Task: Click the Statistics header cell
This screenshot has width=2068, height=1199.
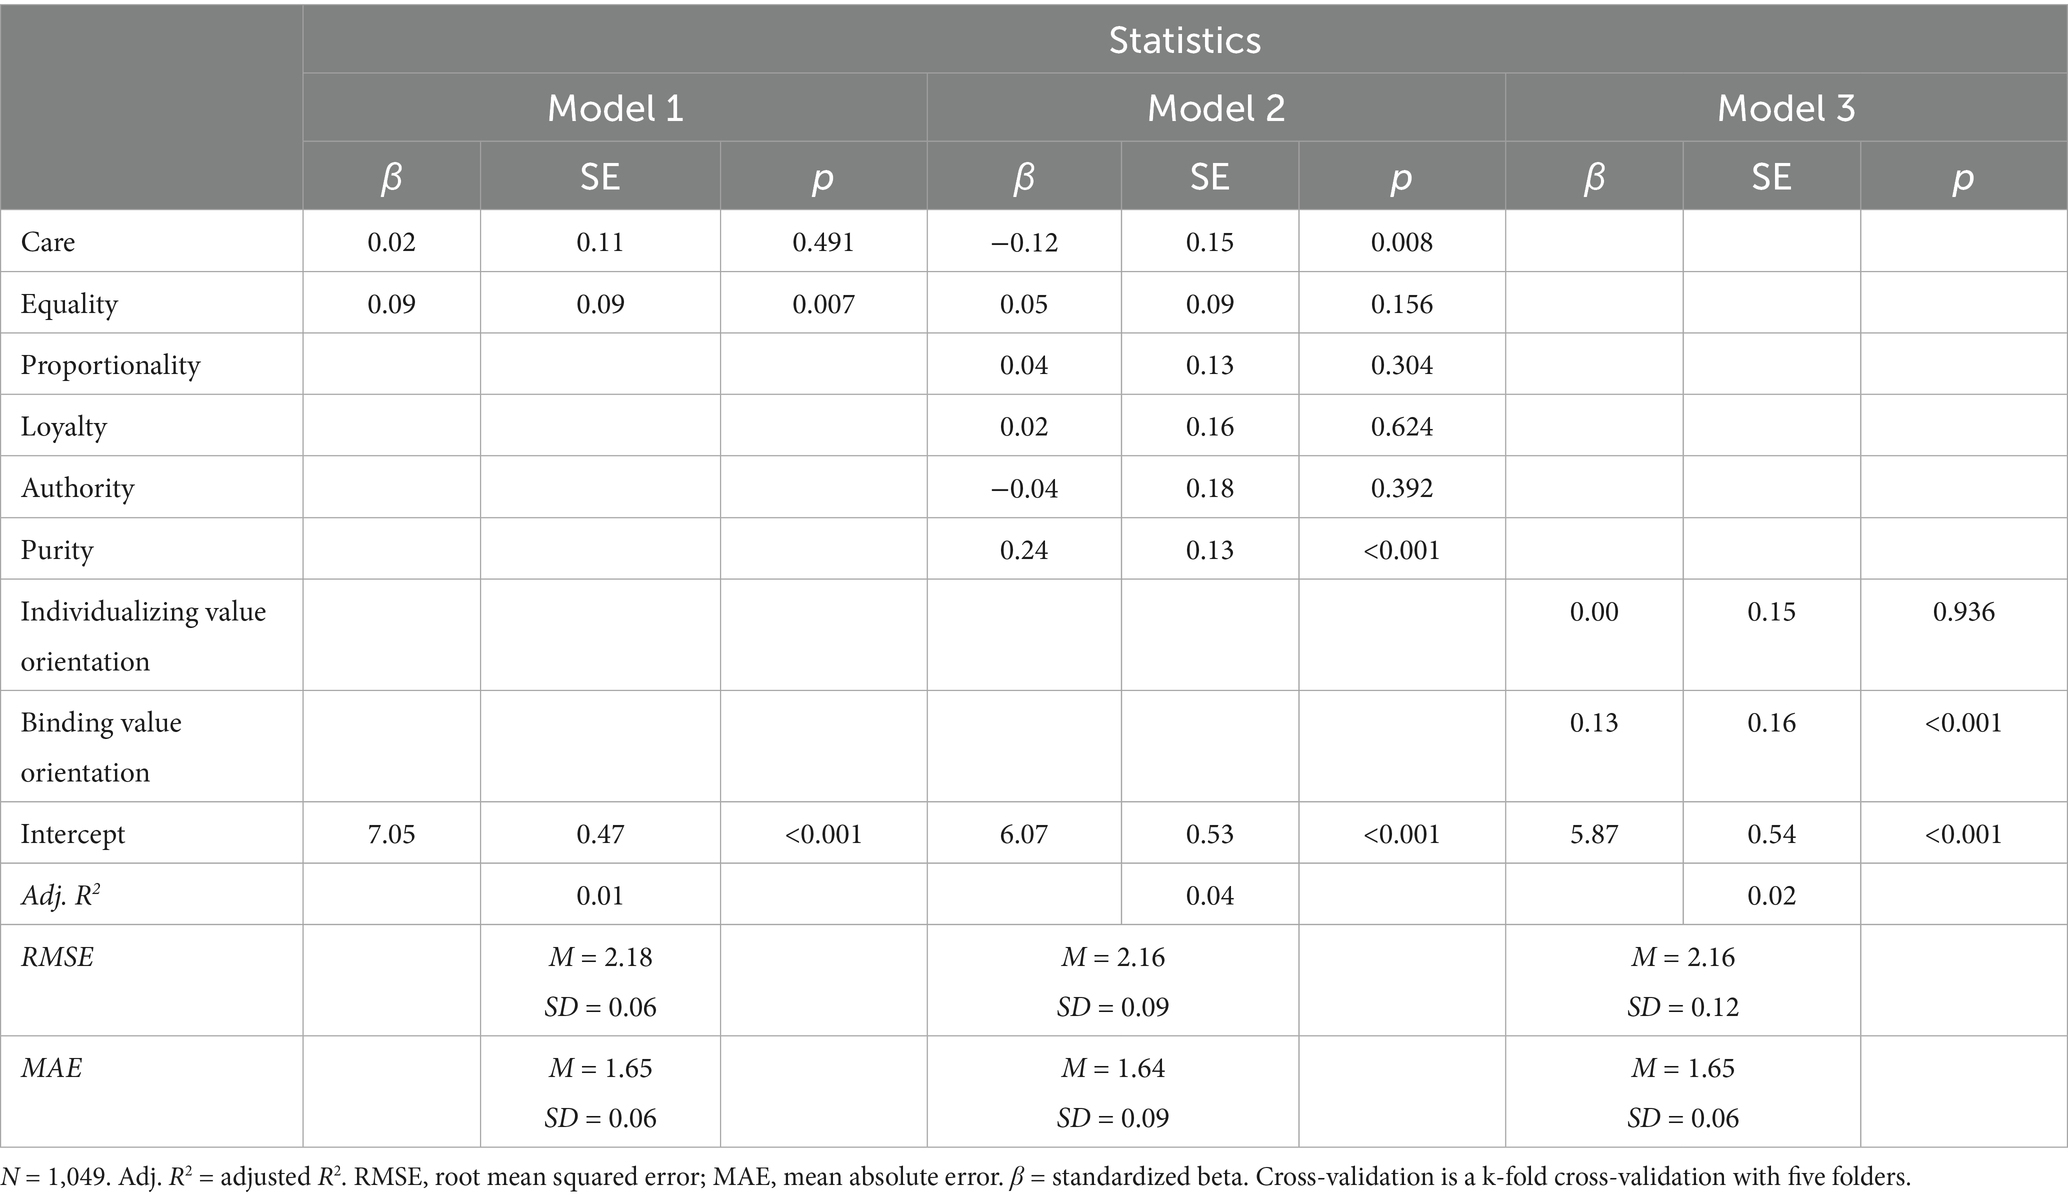Action: pos(1185,40)
